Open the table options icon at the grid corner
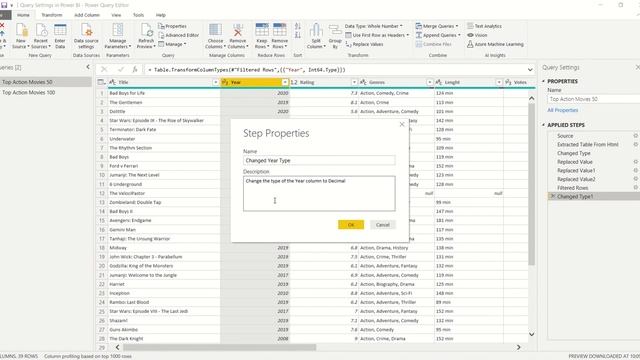 (x=102, y=82)
